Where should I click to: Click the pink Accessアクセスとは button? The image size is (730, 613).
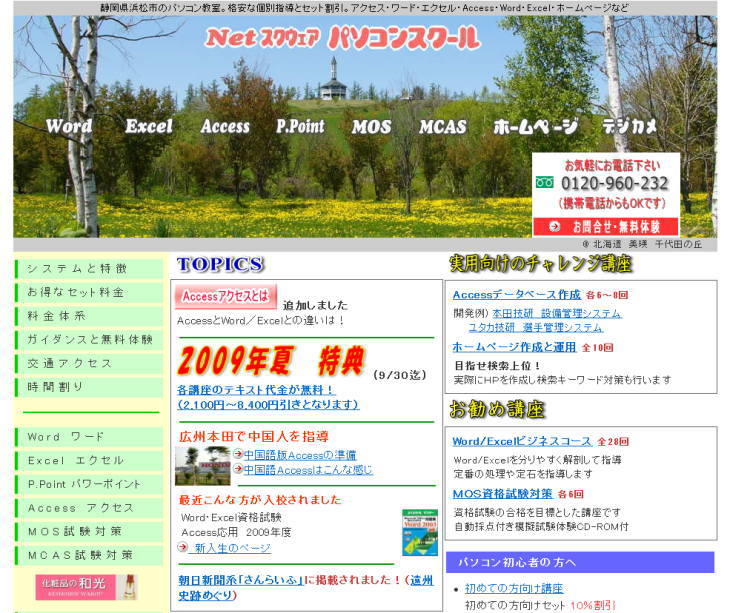tap(226, 296)
